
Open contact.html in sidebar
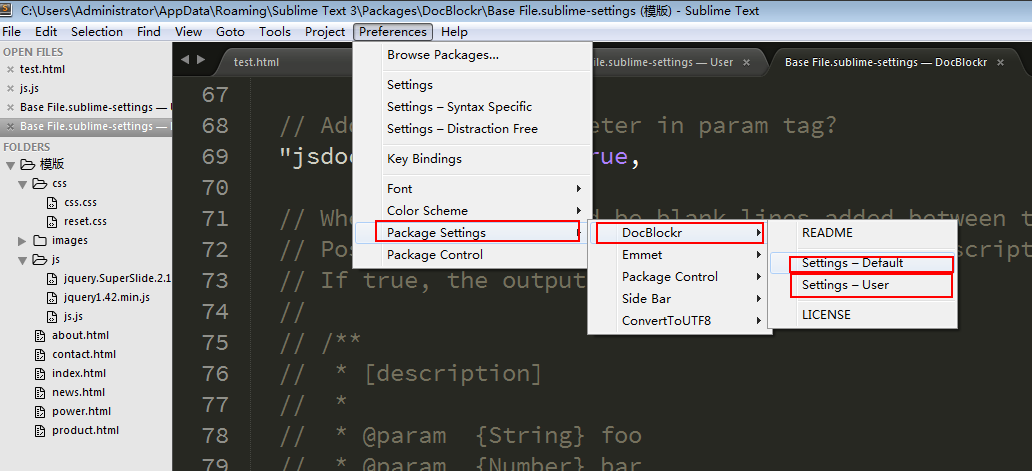point(84,355)
